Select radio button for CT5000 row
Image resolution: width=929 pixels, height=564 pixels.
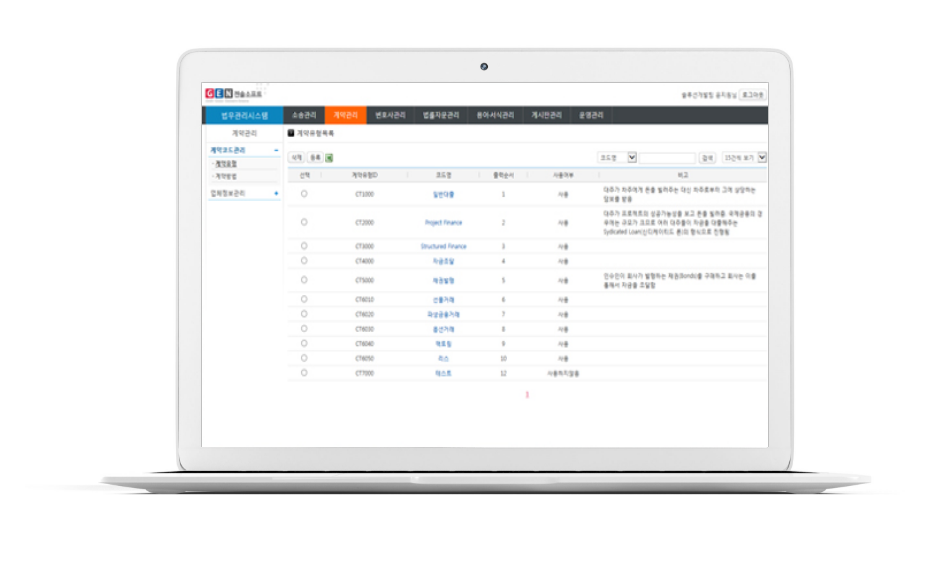pyautogui.click(x=304, y=281)
